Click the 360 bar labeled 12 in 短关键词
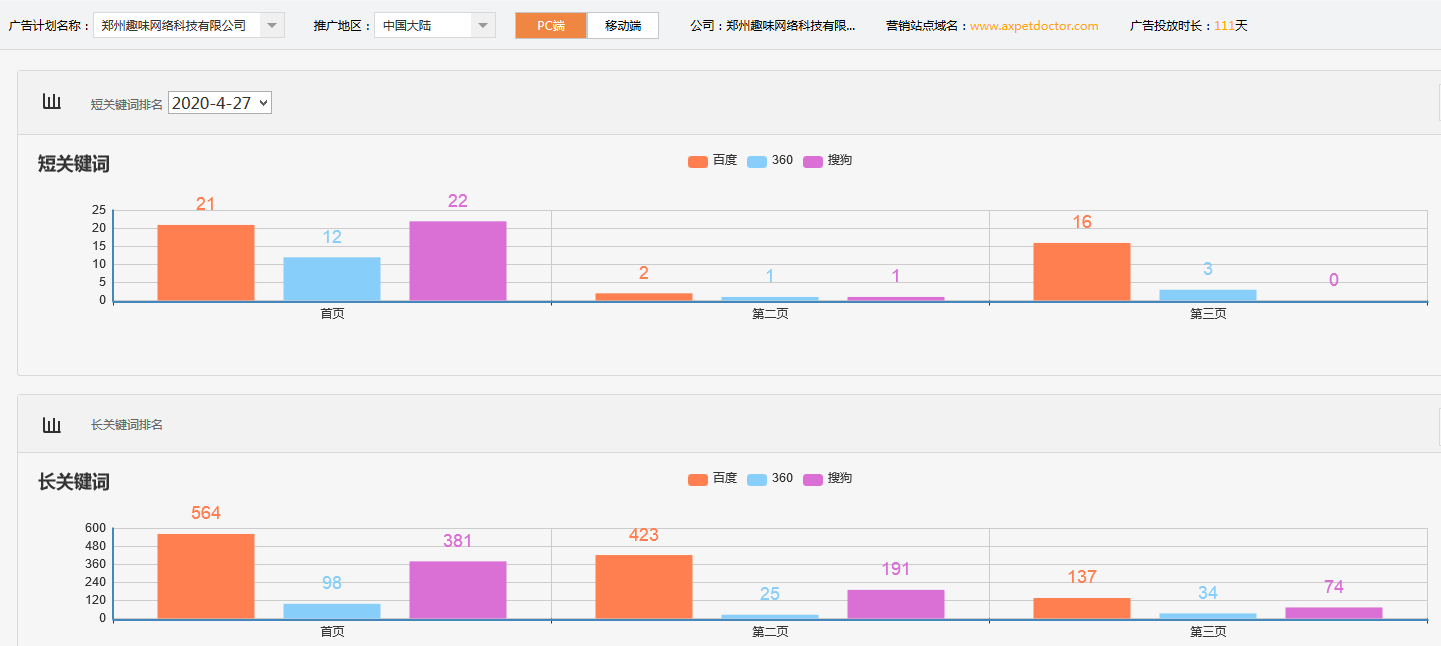 332,279
